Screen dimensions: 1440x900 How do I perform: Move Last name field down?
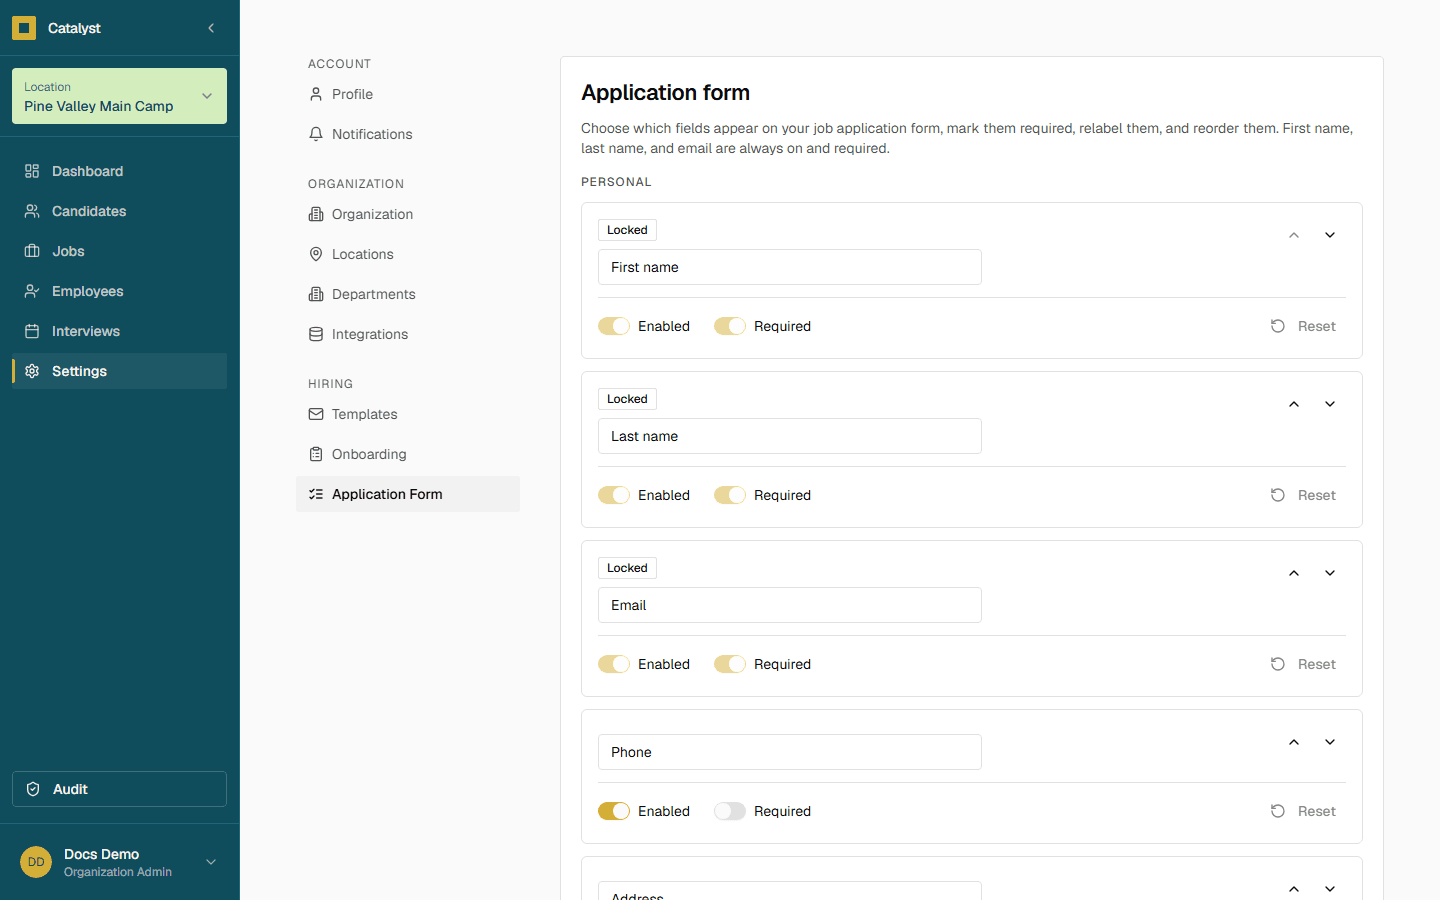point(1330,404)
